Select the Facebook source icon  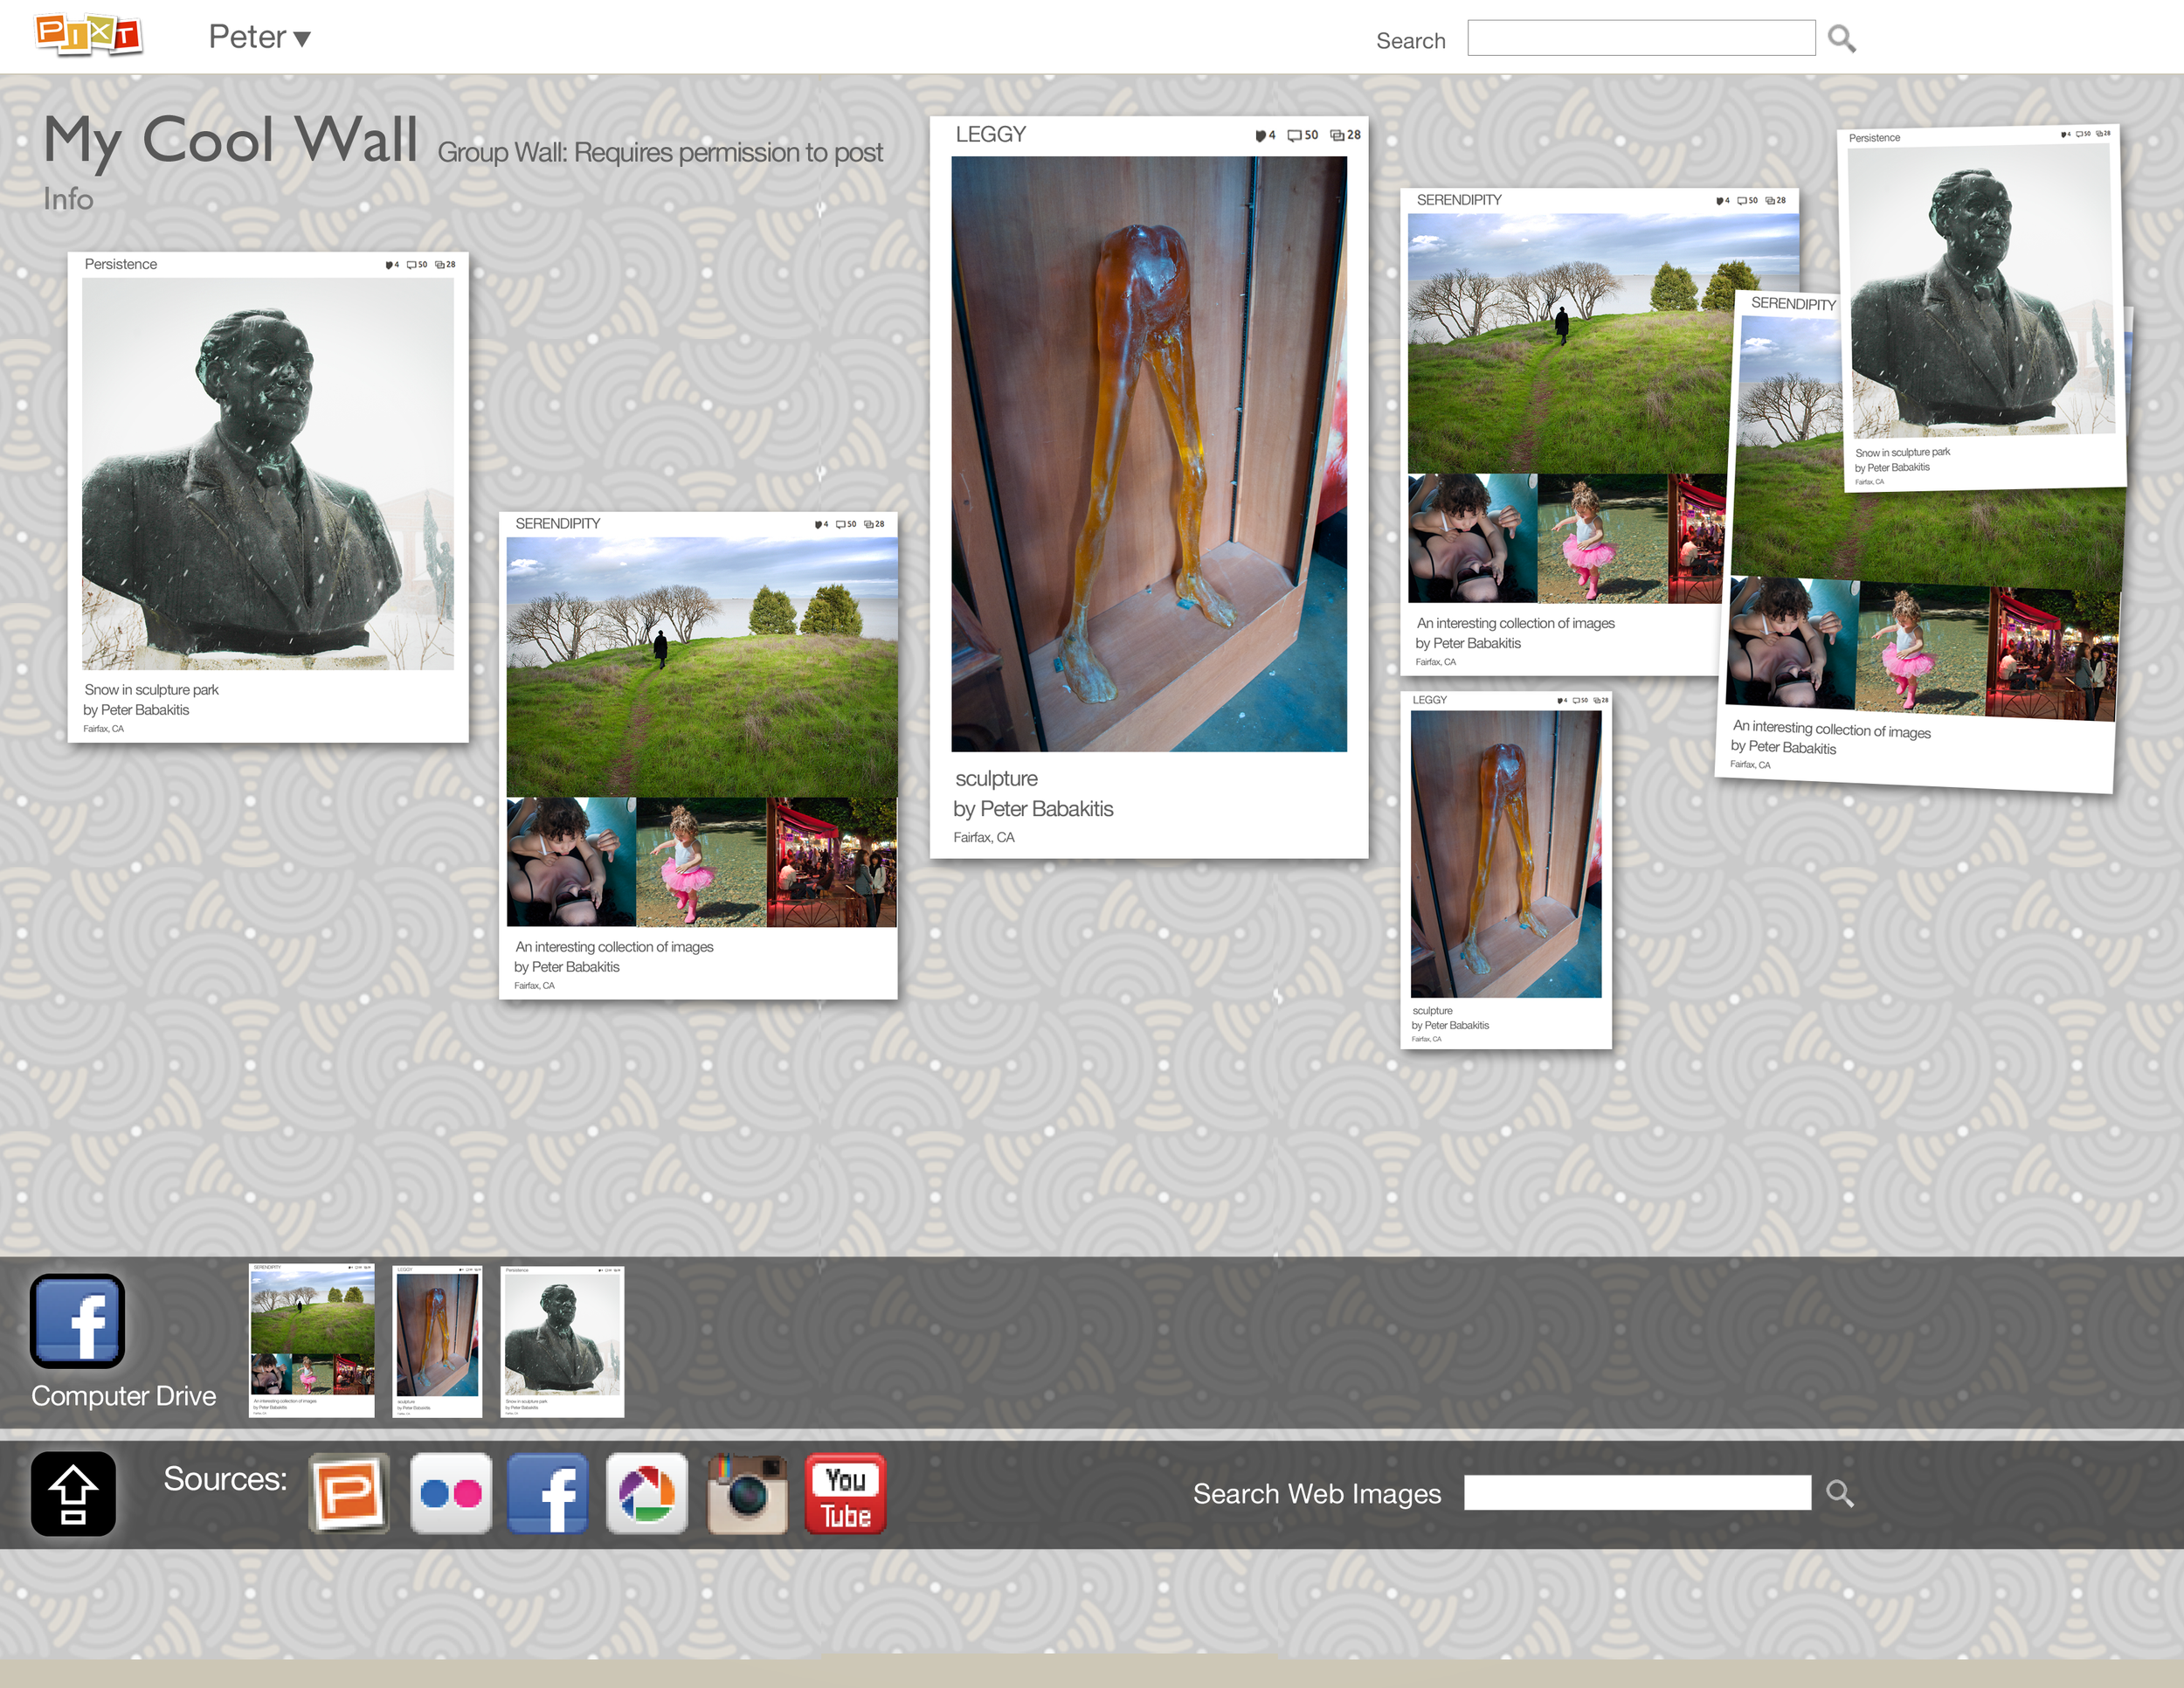[548, 1493]
